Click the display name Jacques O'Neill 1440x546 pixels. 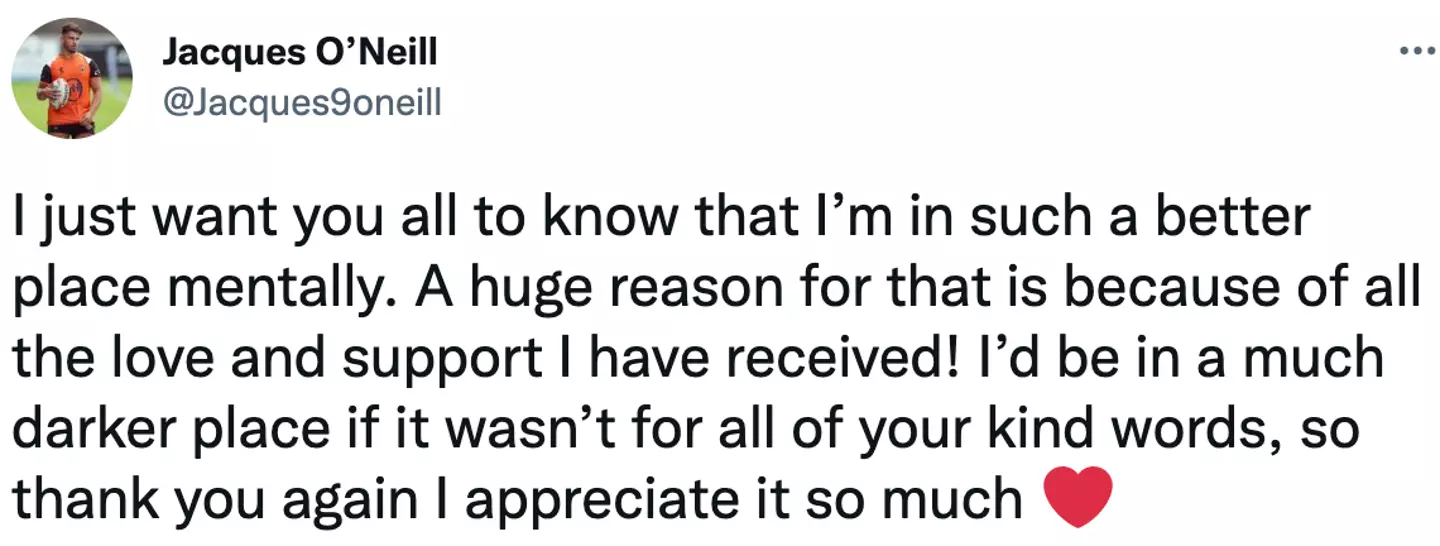click(x=299, y=52)
